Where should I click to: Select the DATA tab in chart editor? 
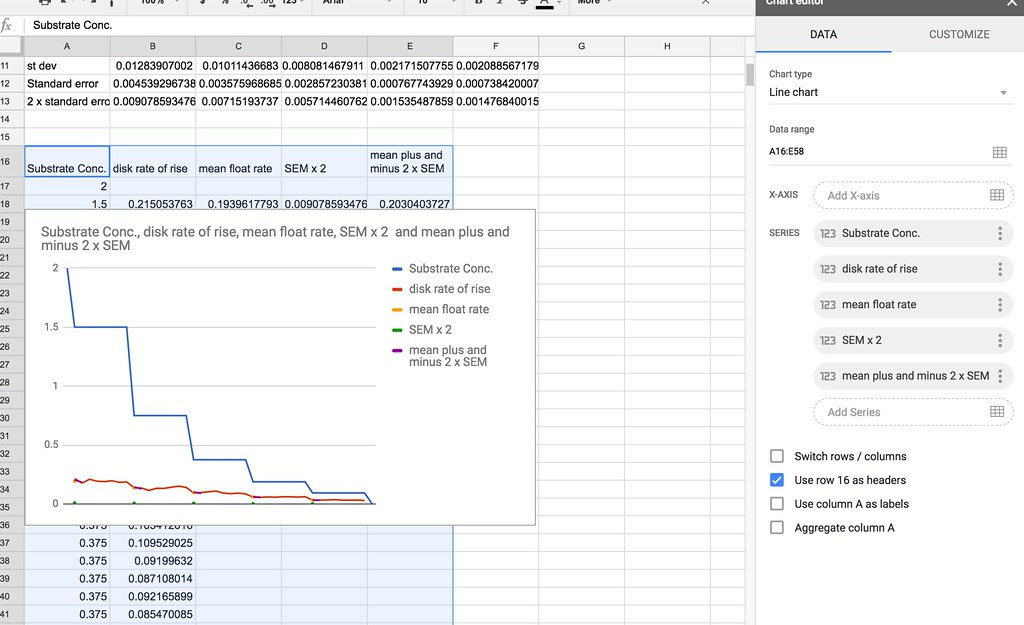coord(823,34)
